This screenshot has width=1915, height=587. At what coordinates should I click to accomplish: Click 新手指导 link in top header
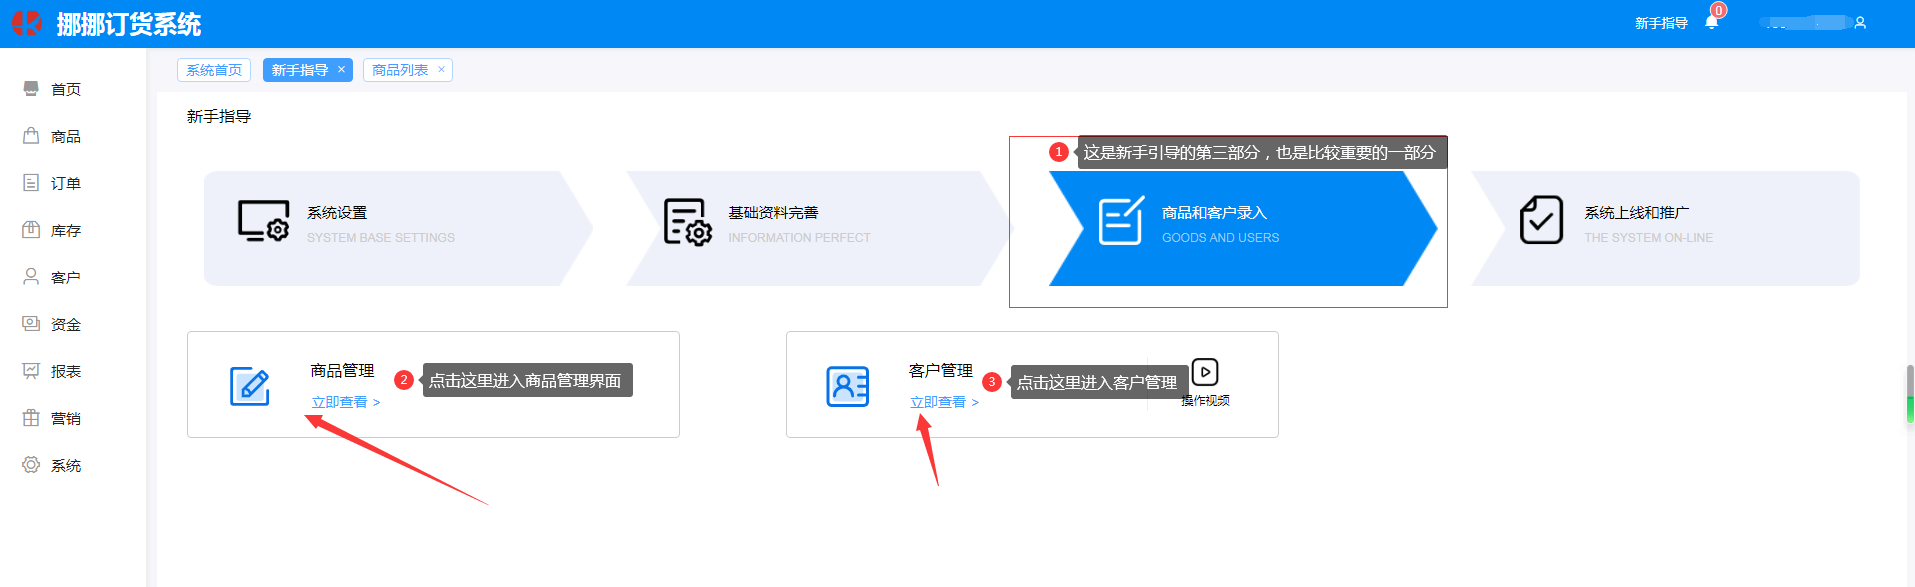[1661, 23]
